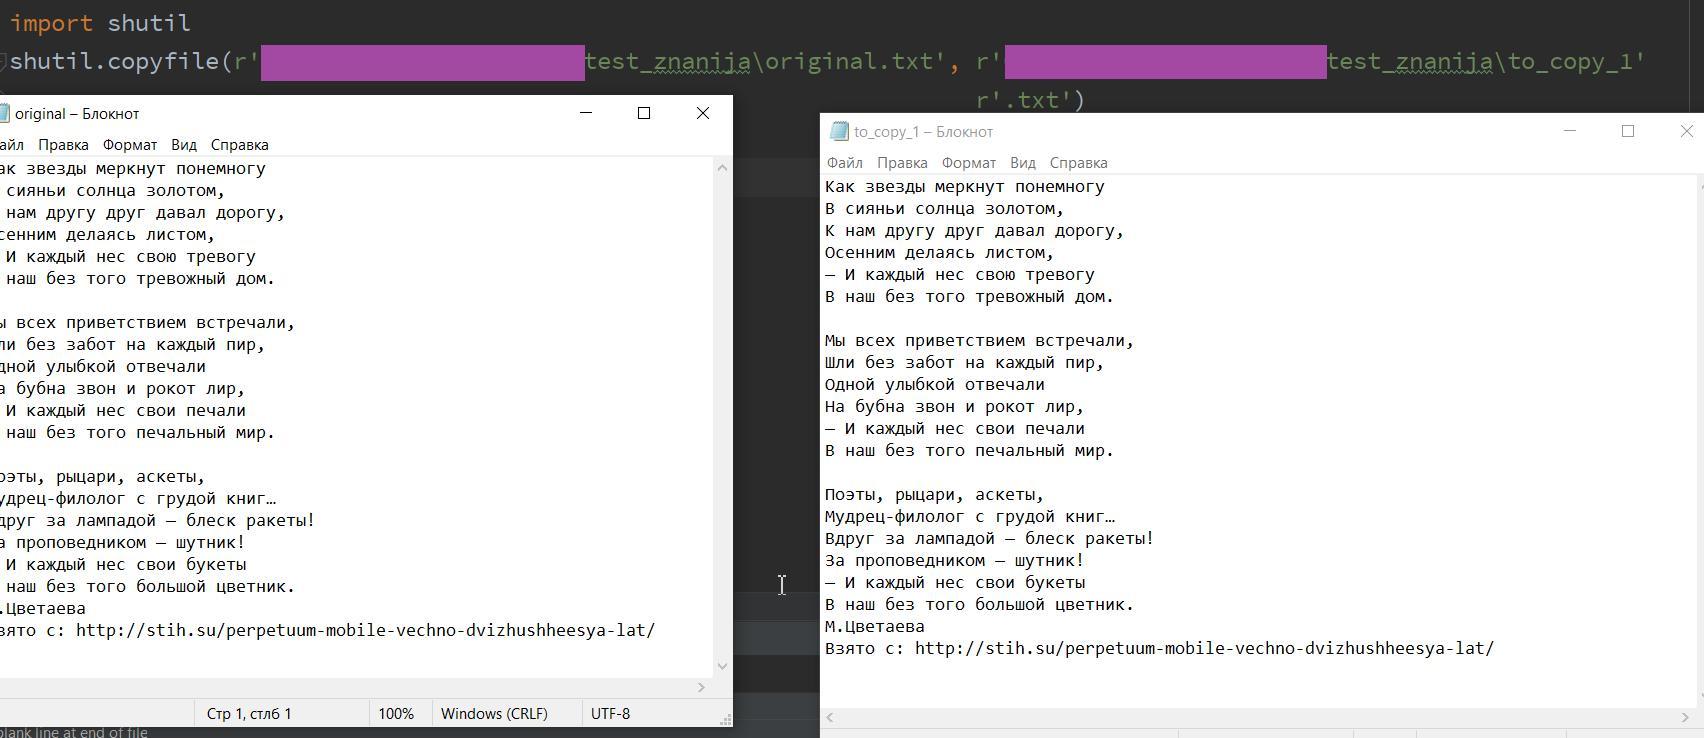Click 'UTF-8' encoding in status bar
This screenshot has height=738, width=1704.
tap(610, 714)
